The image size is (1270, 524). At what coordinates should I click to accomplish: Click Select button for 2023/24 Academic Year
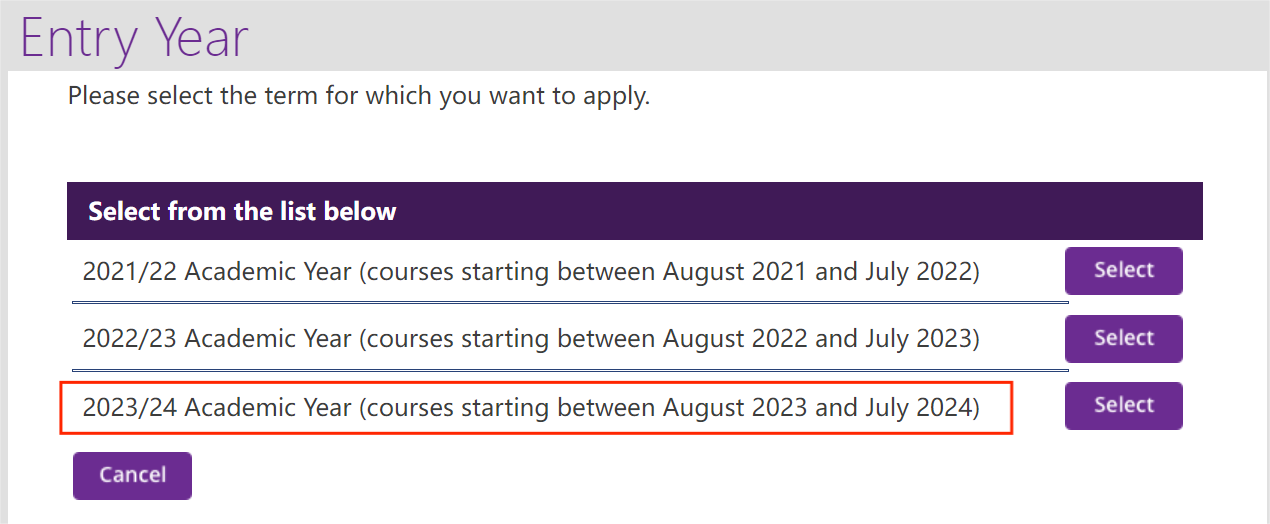tap(1123, 406)
